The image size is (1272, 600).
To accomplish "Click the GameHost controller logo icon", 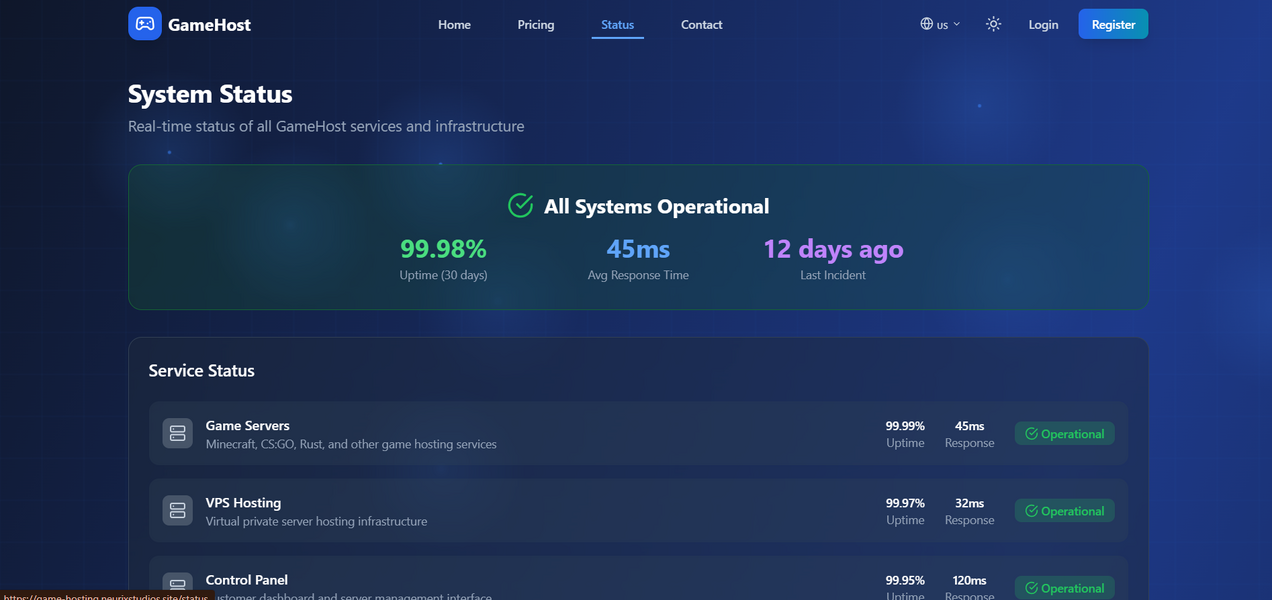I will click(145, 24).
